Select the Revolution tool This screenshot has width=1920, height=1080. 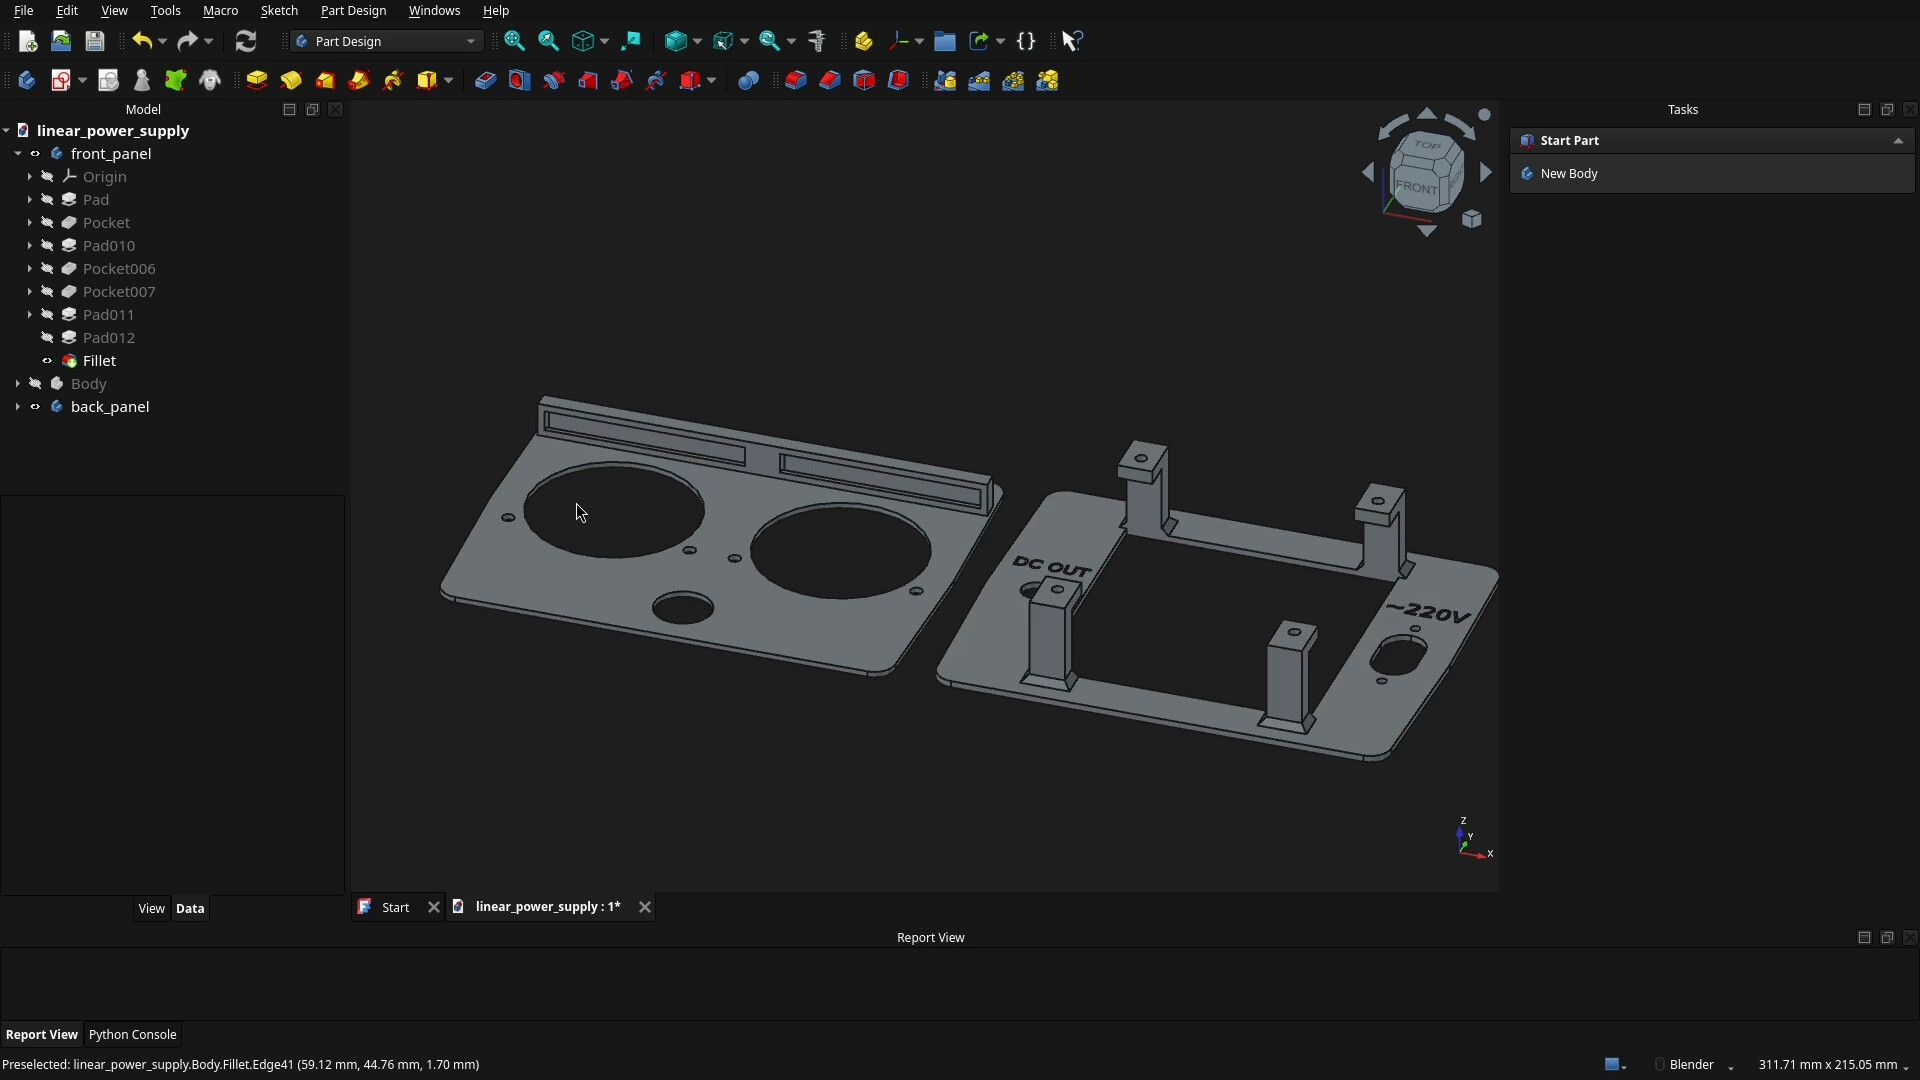(x=291, y=81)
